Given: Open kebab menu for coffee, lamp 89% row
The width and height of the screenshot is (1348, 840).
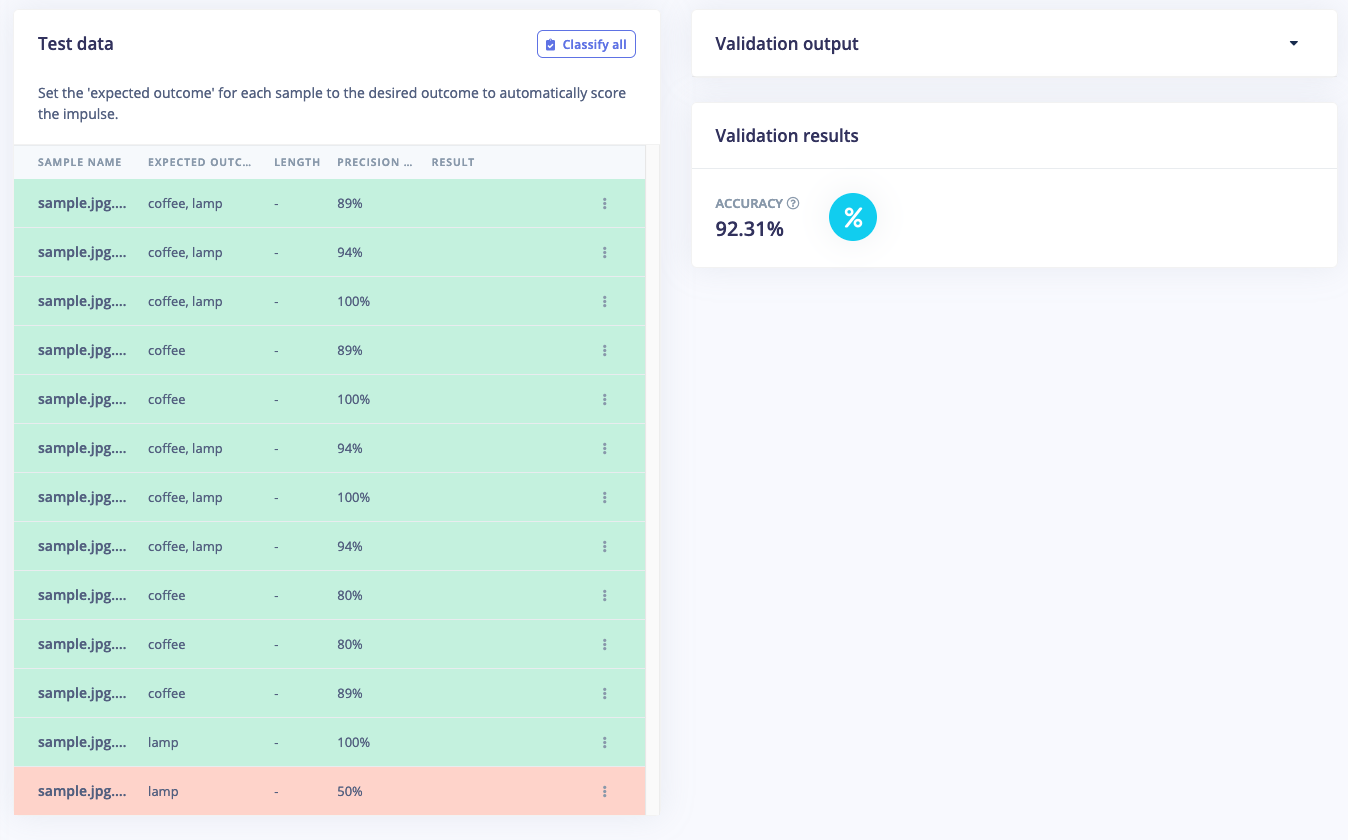Looking at the screenshot, I should coord(605,204).
